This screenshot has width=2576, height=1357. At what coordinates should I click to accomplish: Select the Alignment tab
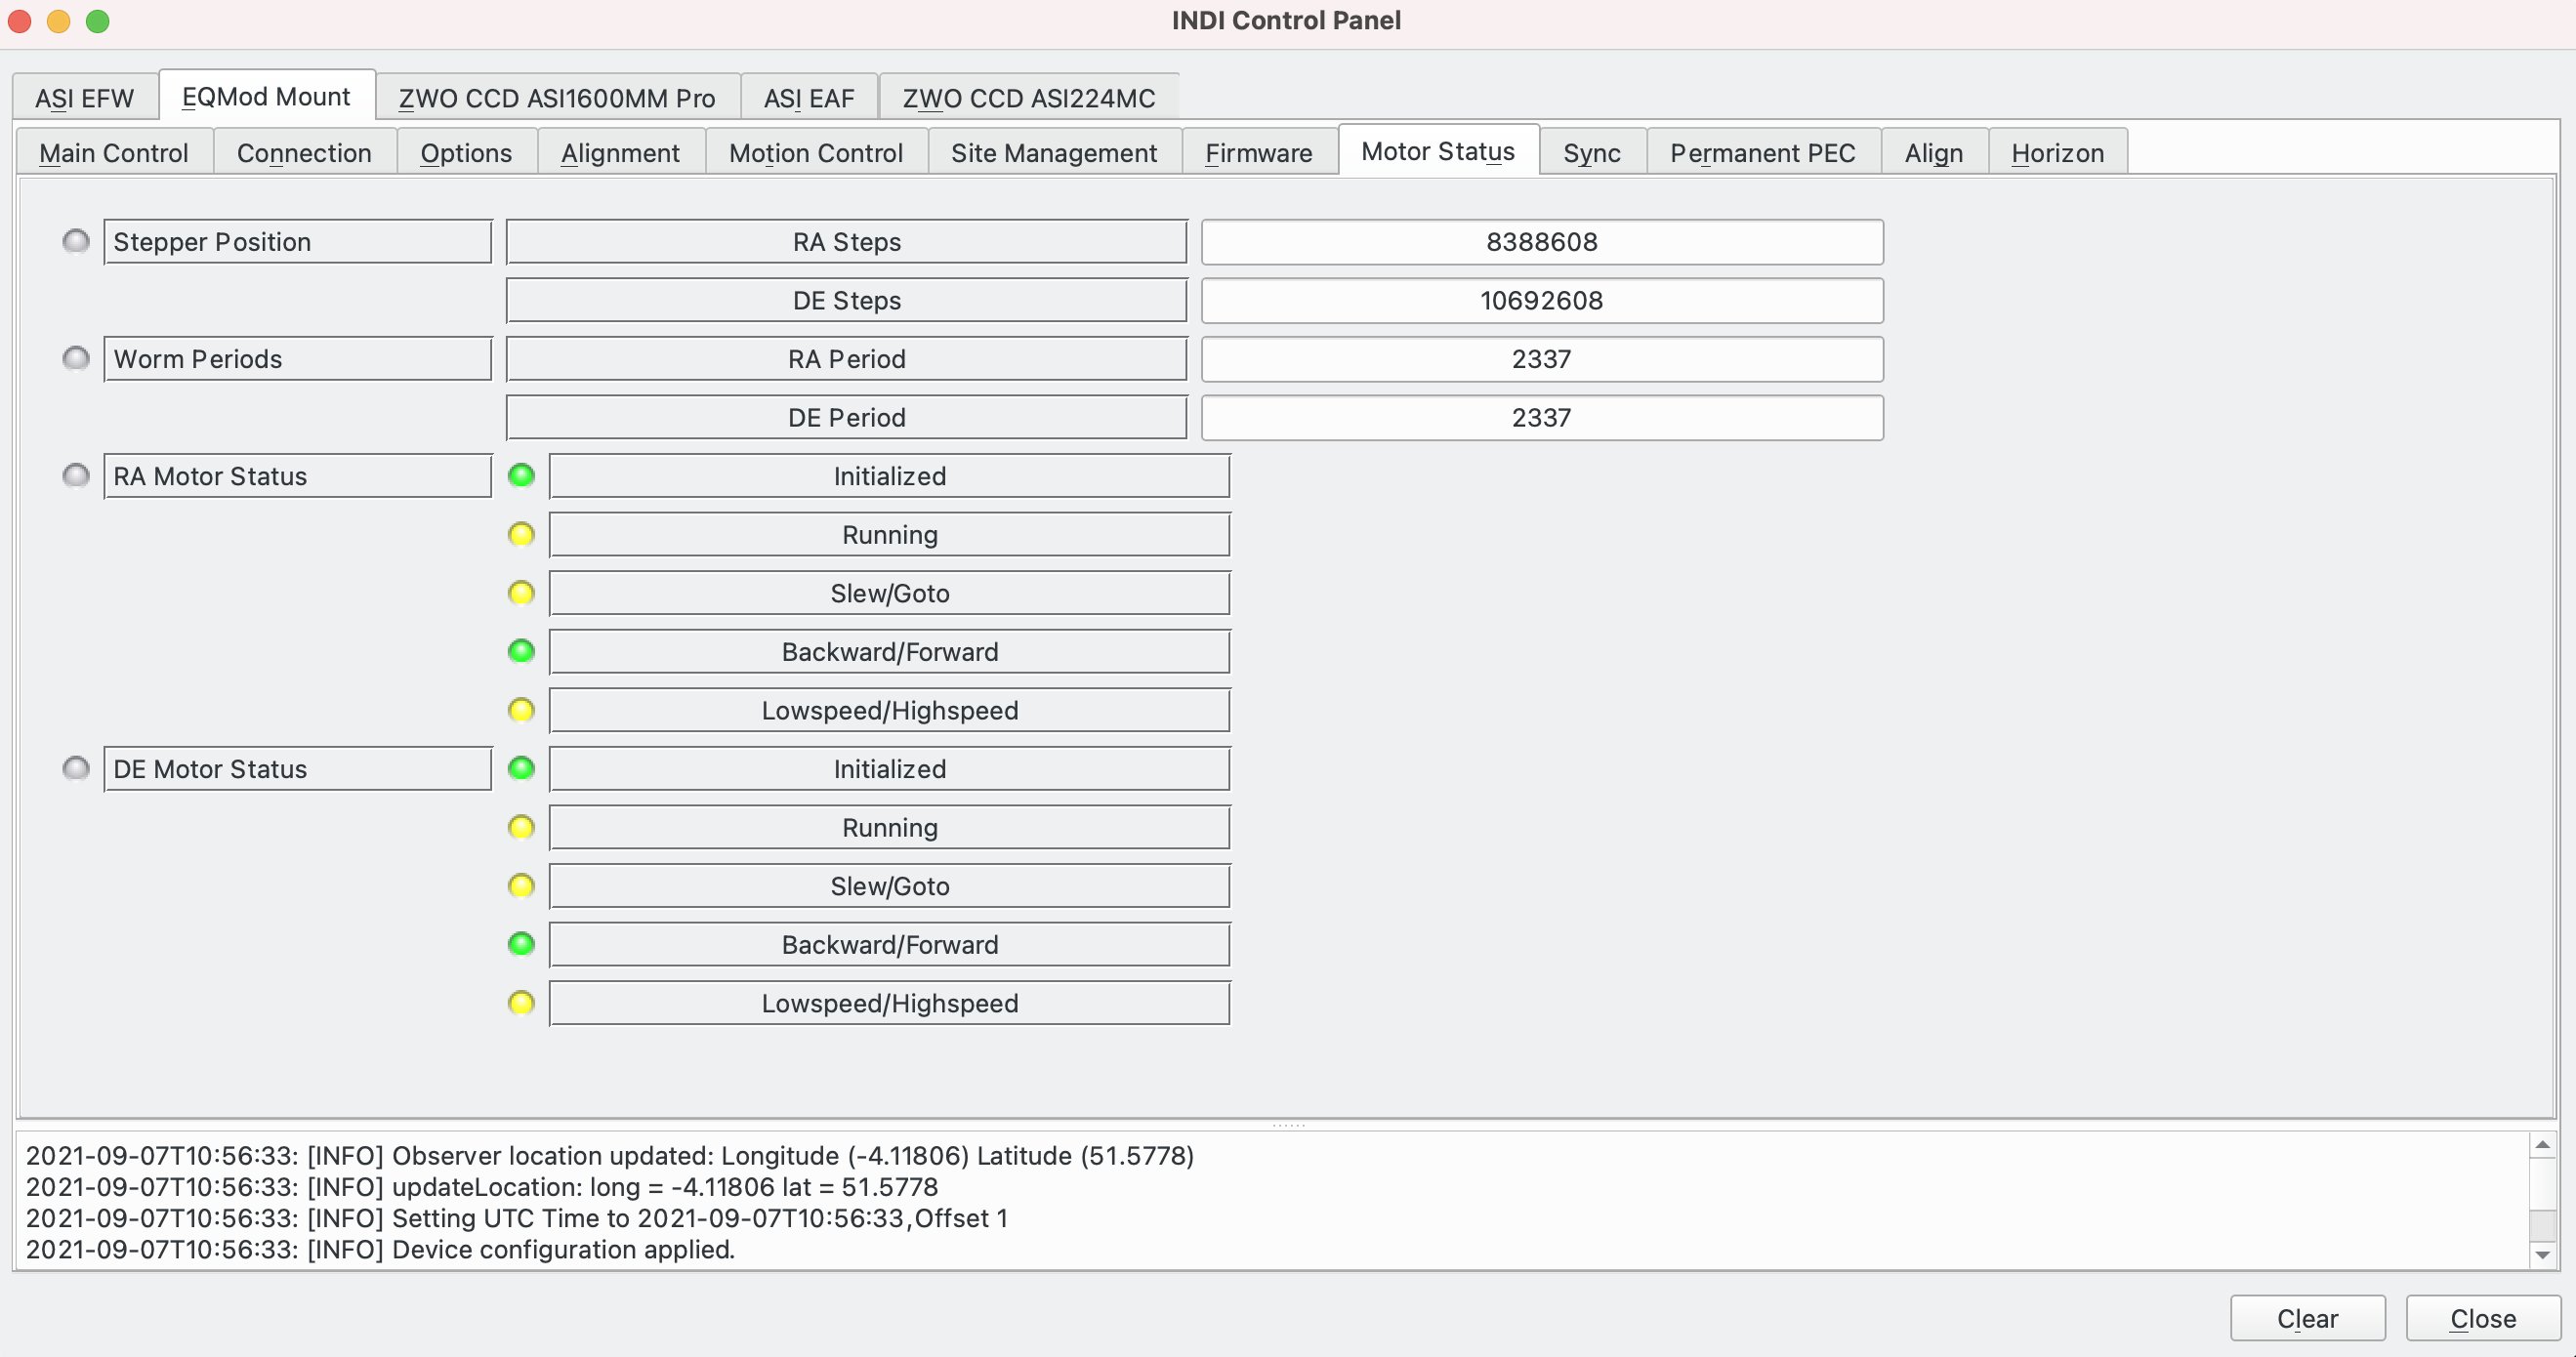[620, 151]
